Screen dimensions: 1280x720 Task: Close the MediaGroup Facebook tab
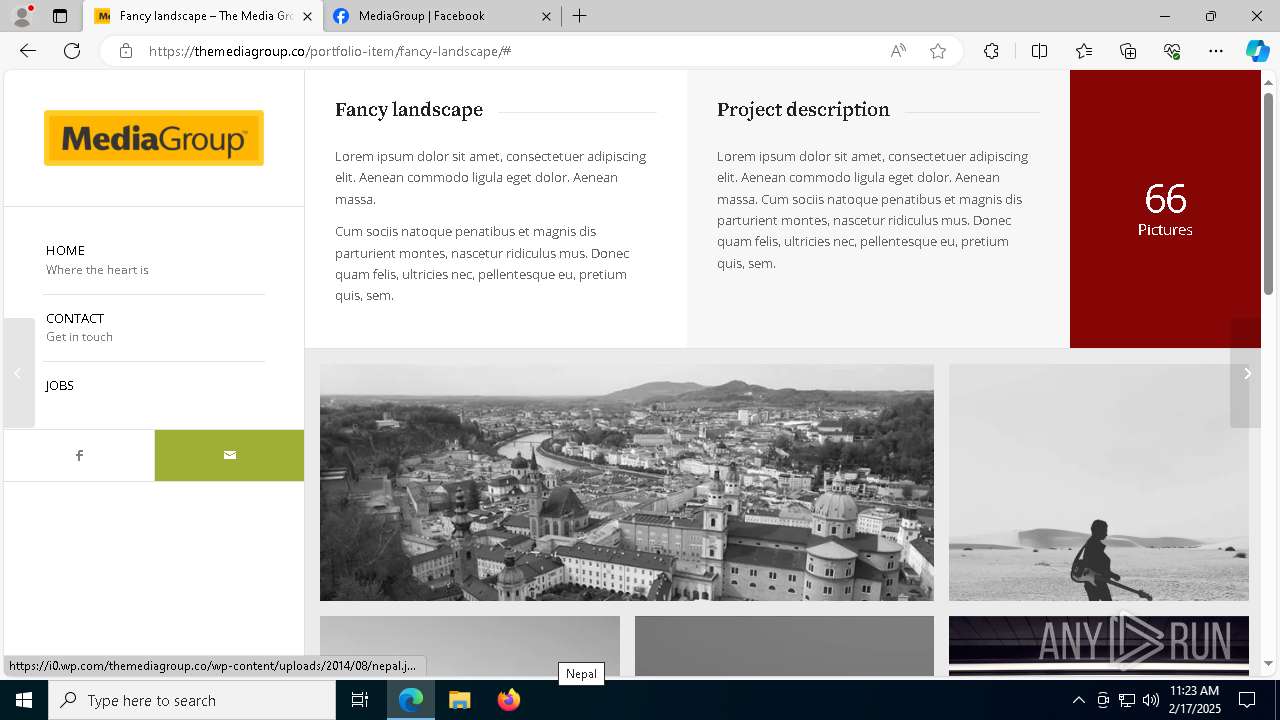[x=546, y=16]
